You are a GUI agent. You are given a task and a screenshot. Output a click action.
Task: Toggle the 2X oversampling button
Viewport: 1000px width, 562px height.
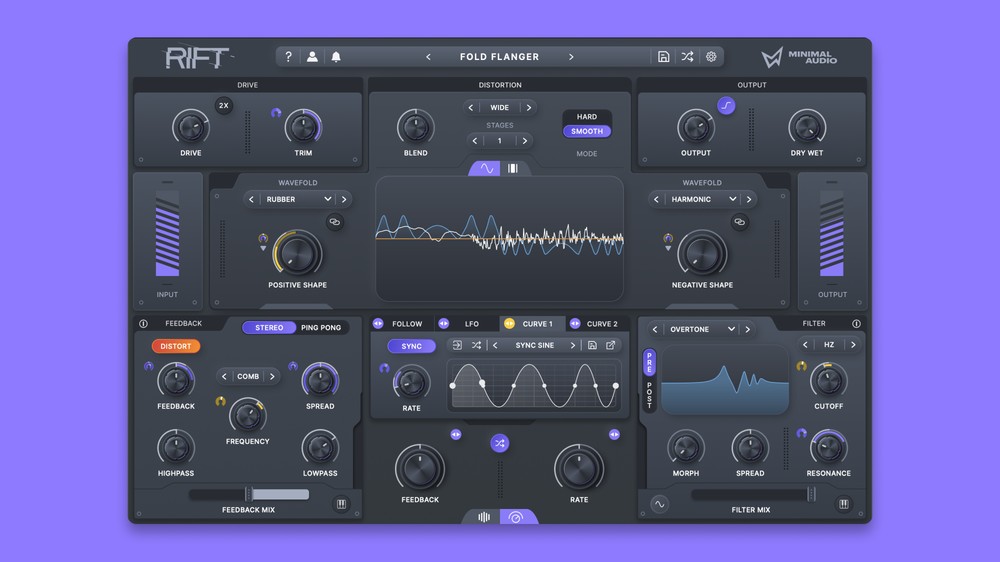[224, 105]
